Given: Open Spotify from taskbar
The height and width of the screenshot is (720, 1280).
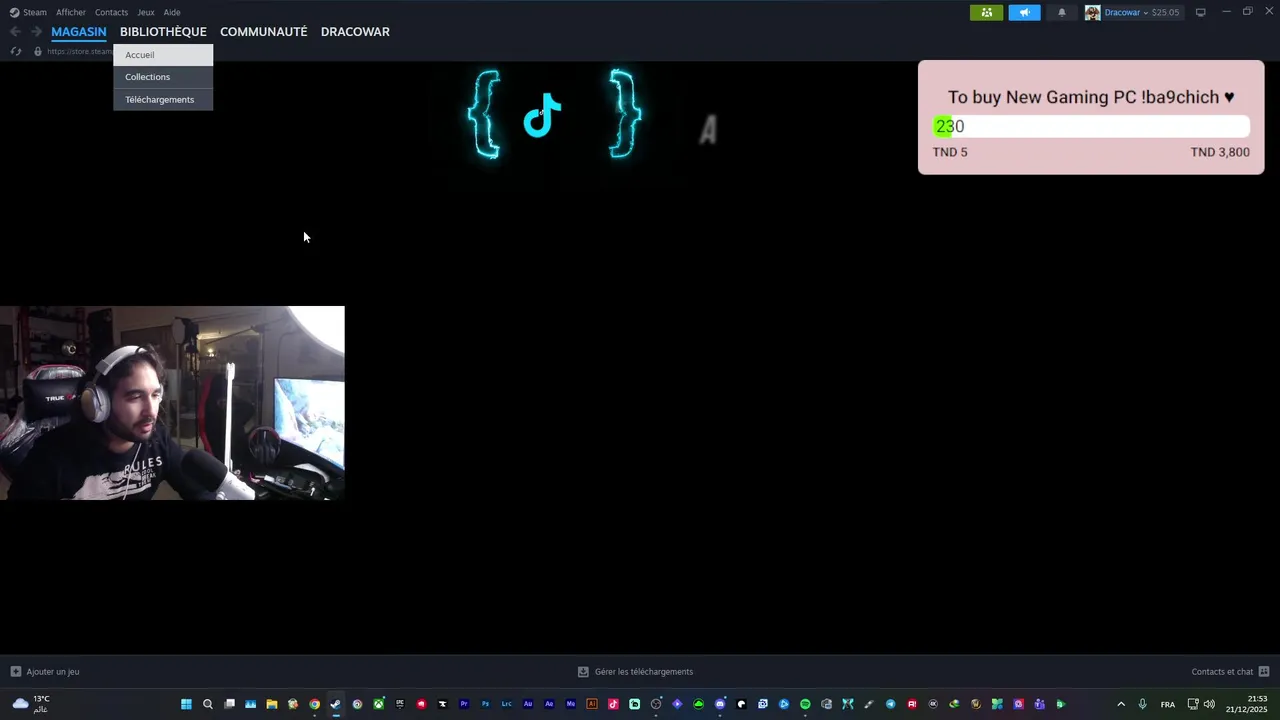Looking at the screenshot, I should click(805, 704).
